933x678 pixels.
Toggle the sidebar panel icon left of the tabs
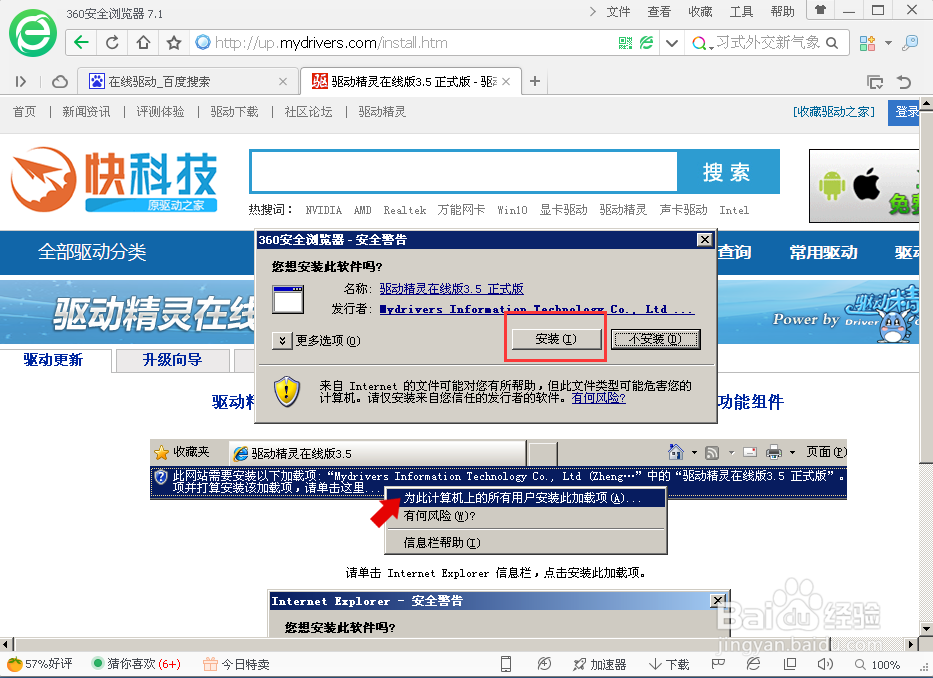(21, 82)
